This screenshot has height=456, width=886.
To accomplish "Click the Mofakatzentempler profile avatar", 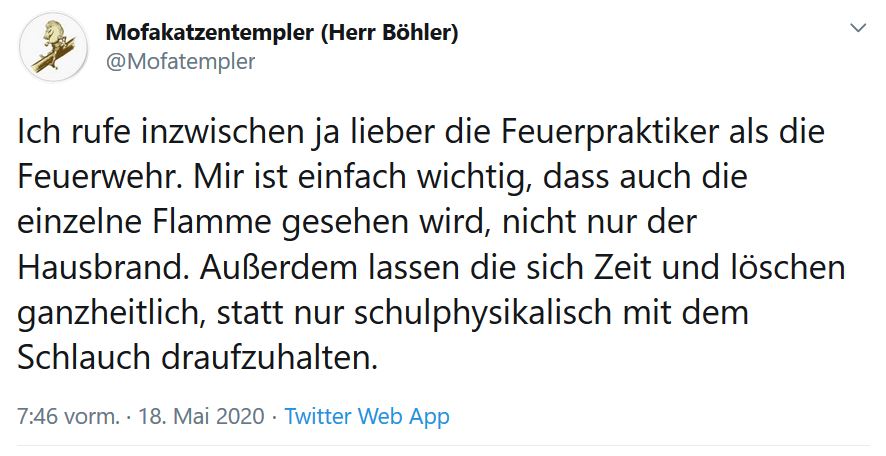I will 52,47.
